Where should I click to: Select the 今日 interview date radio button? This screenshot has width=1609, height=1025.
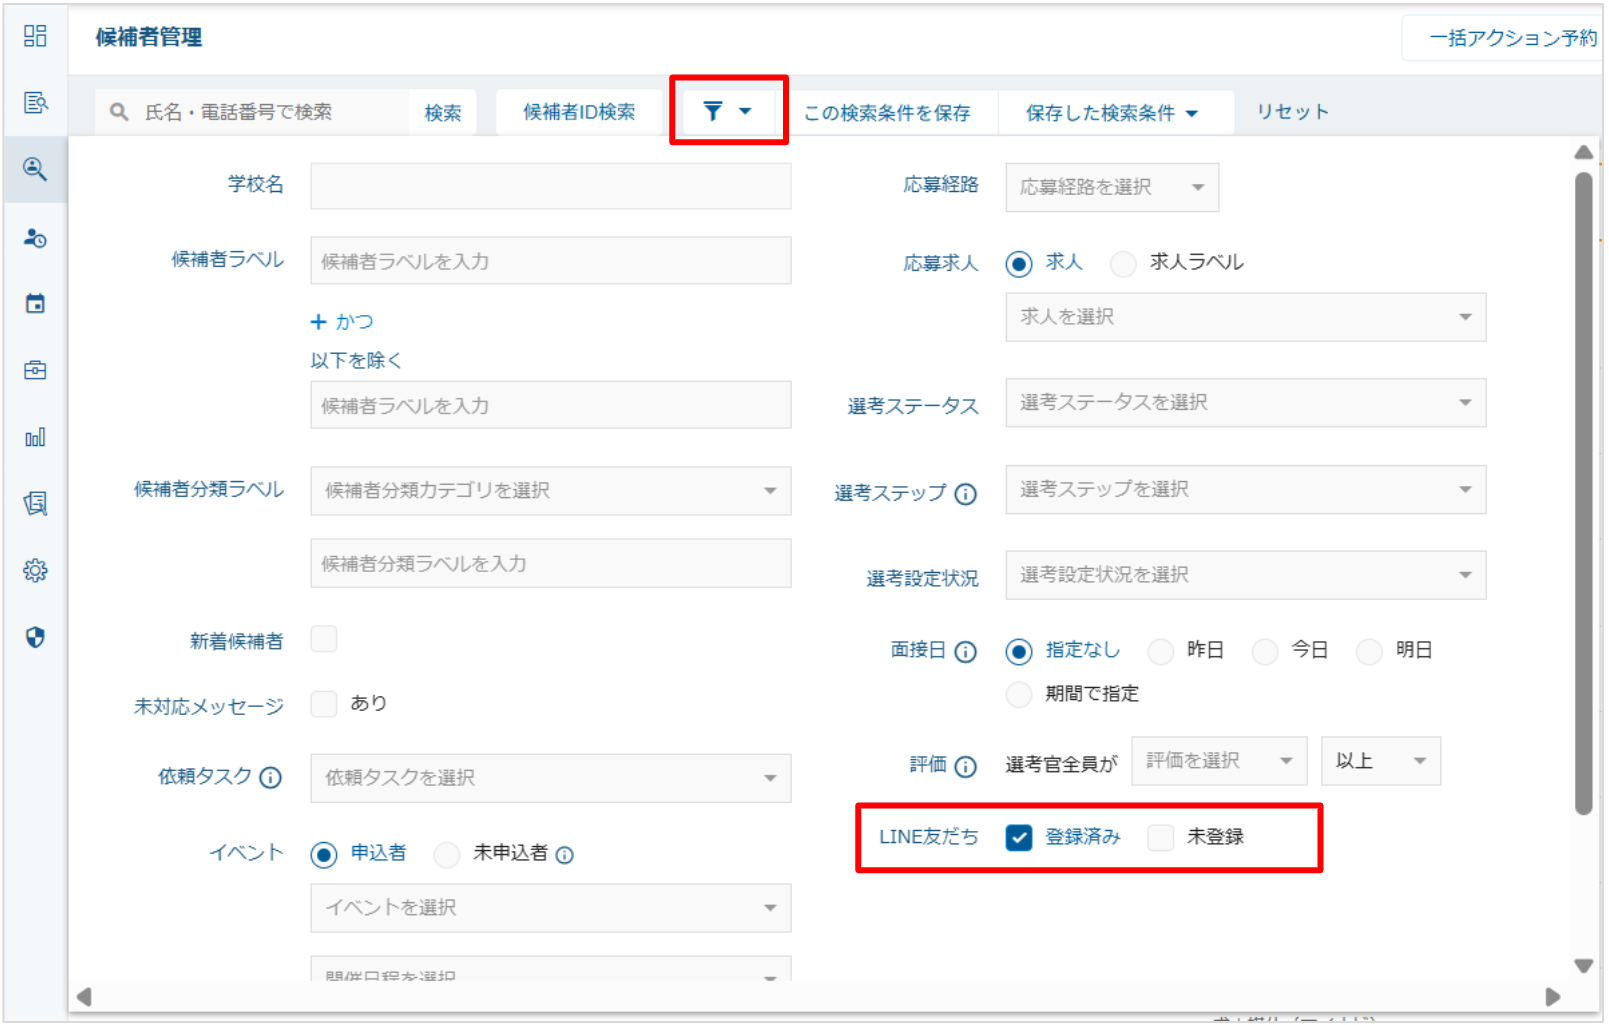pyautogui.click(x=1265, y=651)
